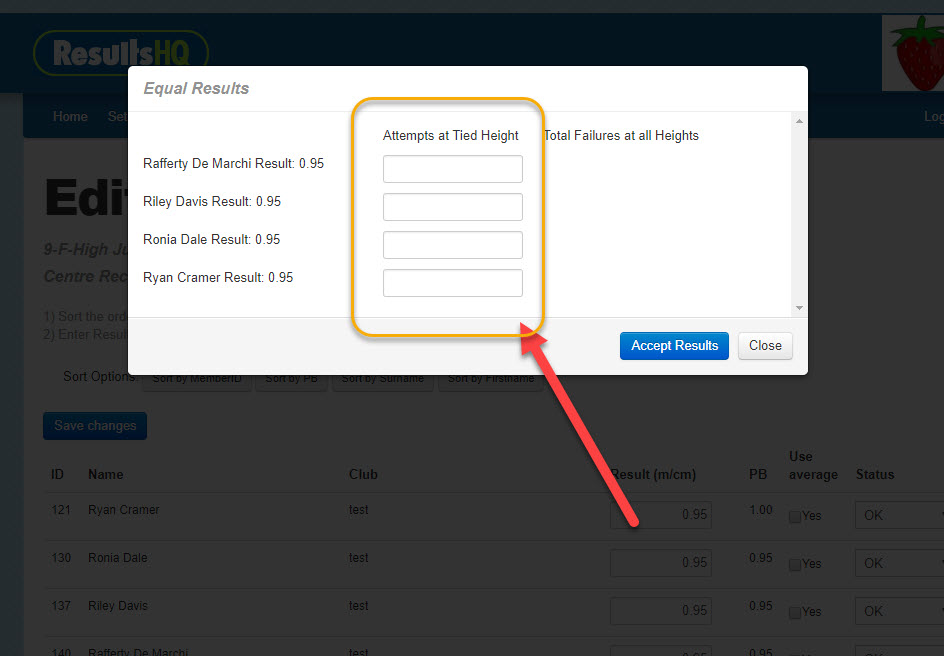Screen dimensions: 944x656
Task: Click the strawberry thumbnail image
Action: pos(913,53)
